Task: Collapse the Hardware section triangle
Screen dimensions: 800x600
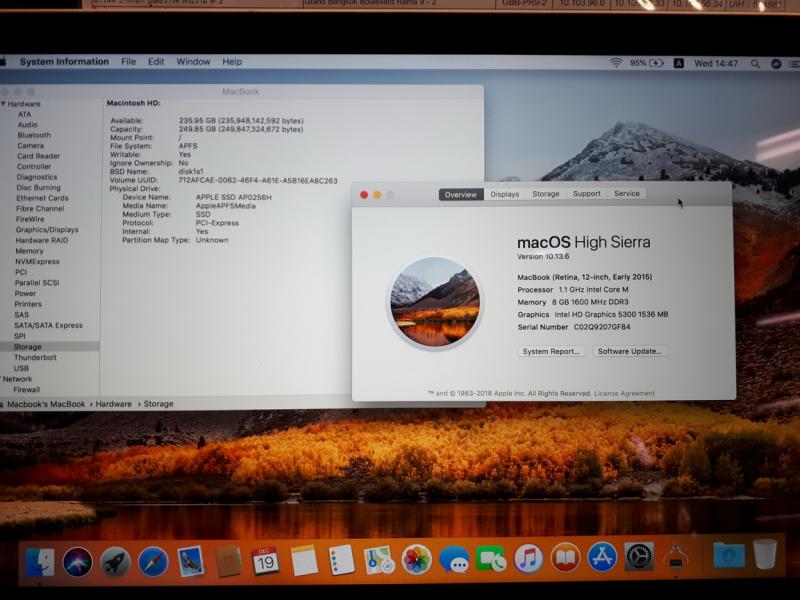Action: tap(3, 104)
